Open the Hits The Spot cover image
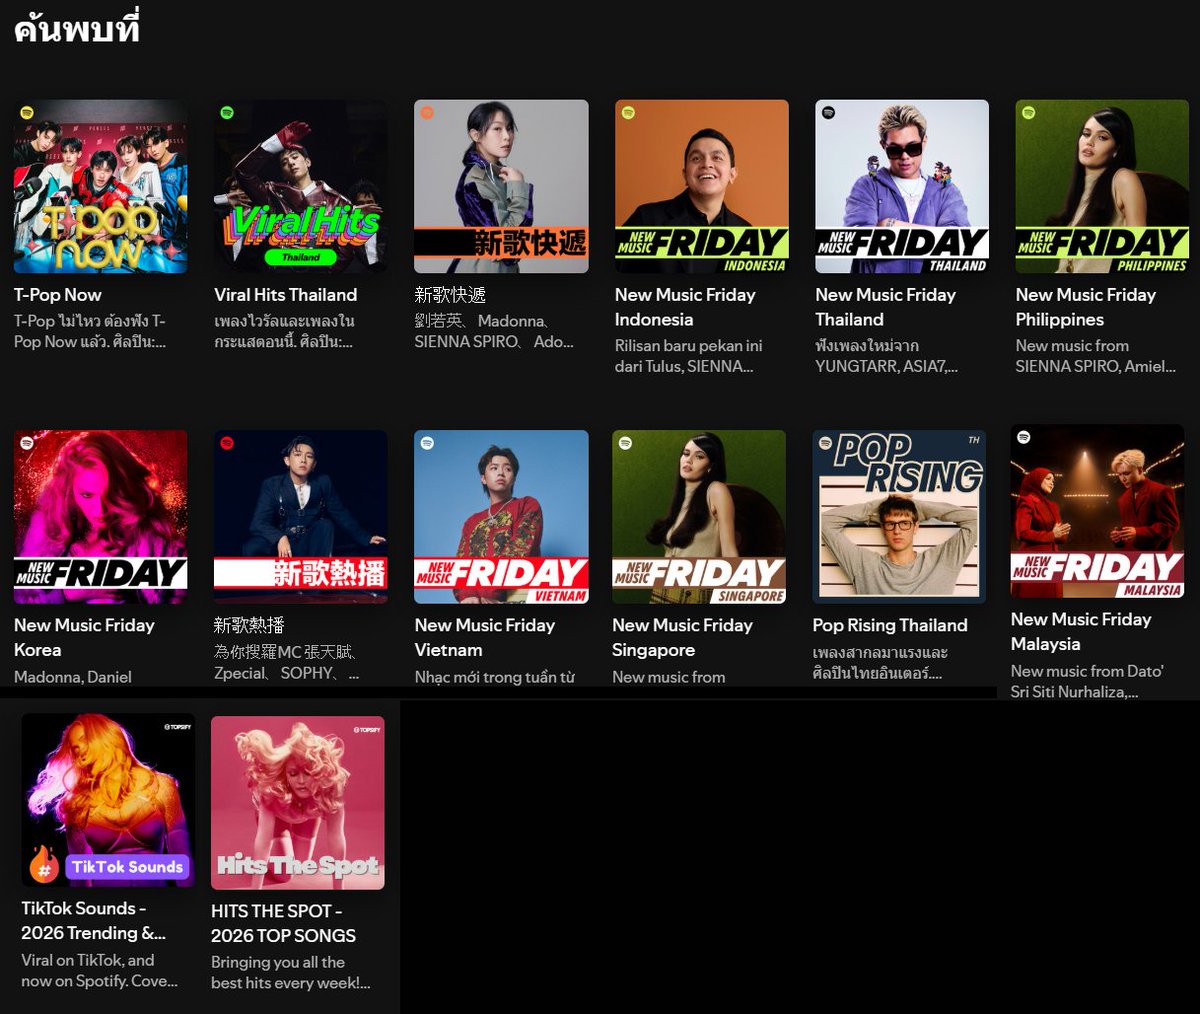Image resolution: width=1200 pixels, height=1014 pixels. coord(297,803)
